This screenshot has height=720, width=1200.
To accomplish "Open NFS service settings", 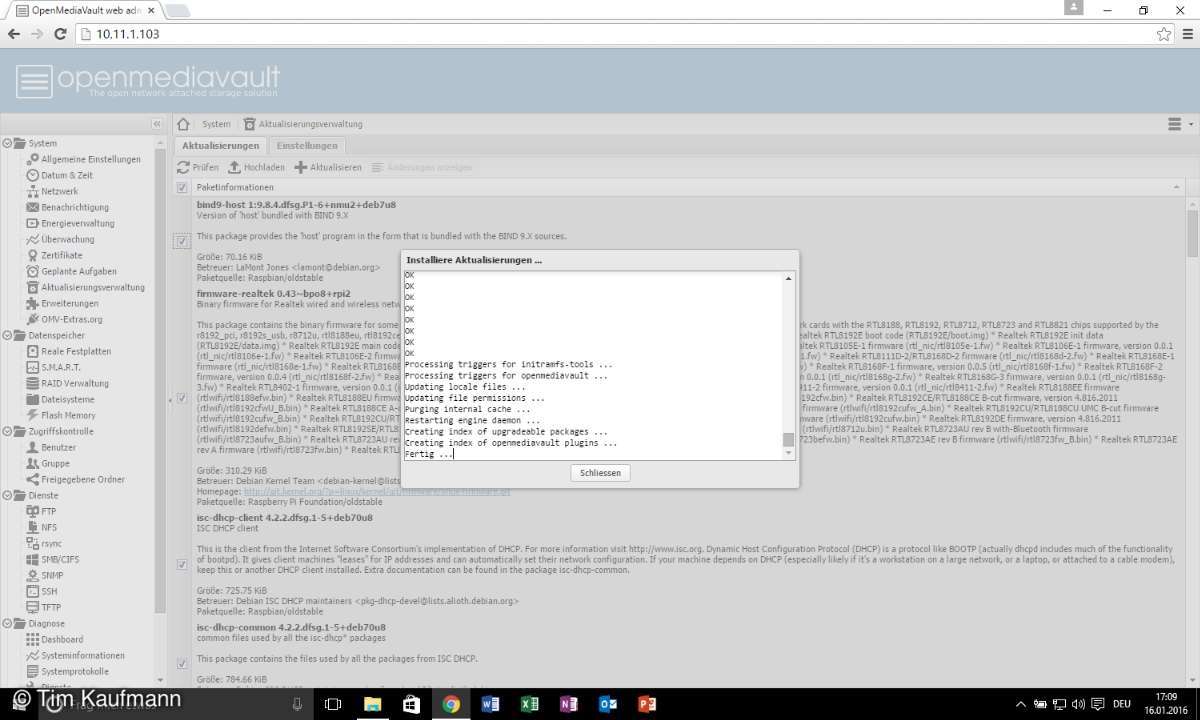I will coord(49,527).
